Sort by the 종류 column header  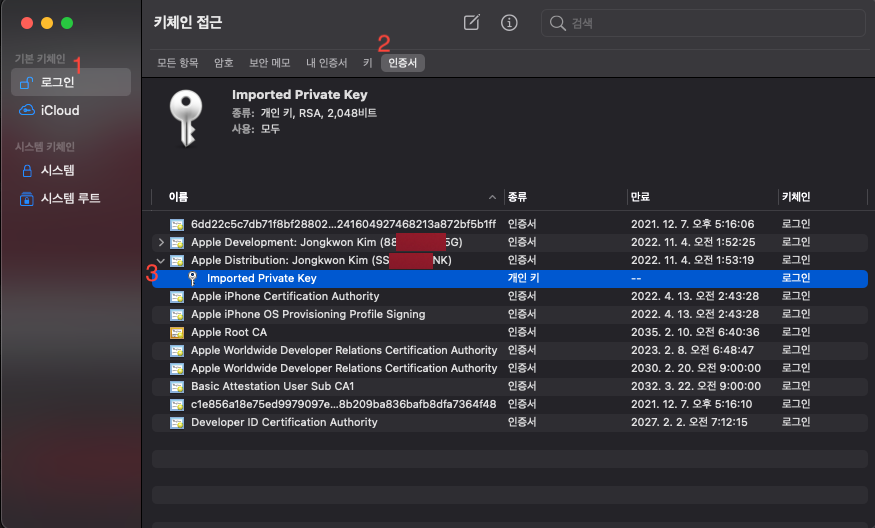click(517, 197)
